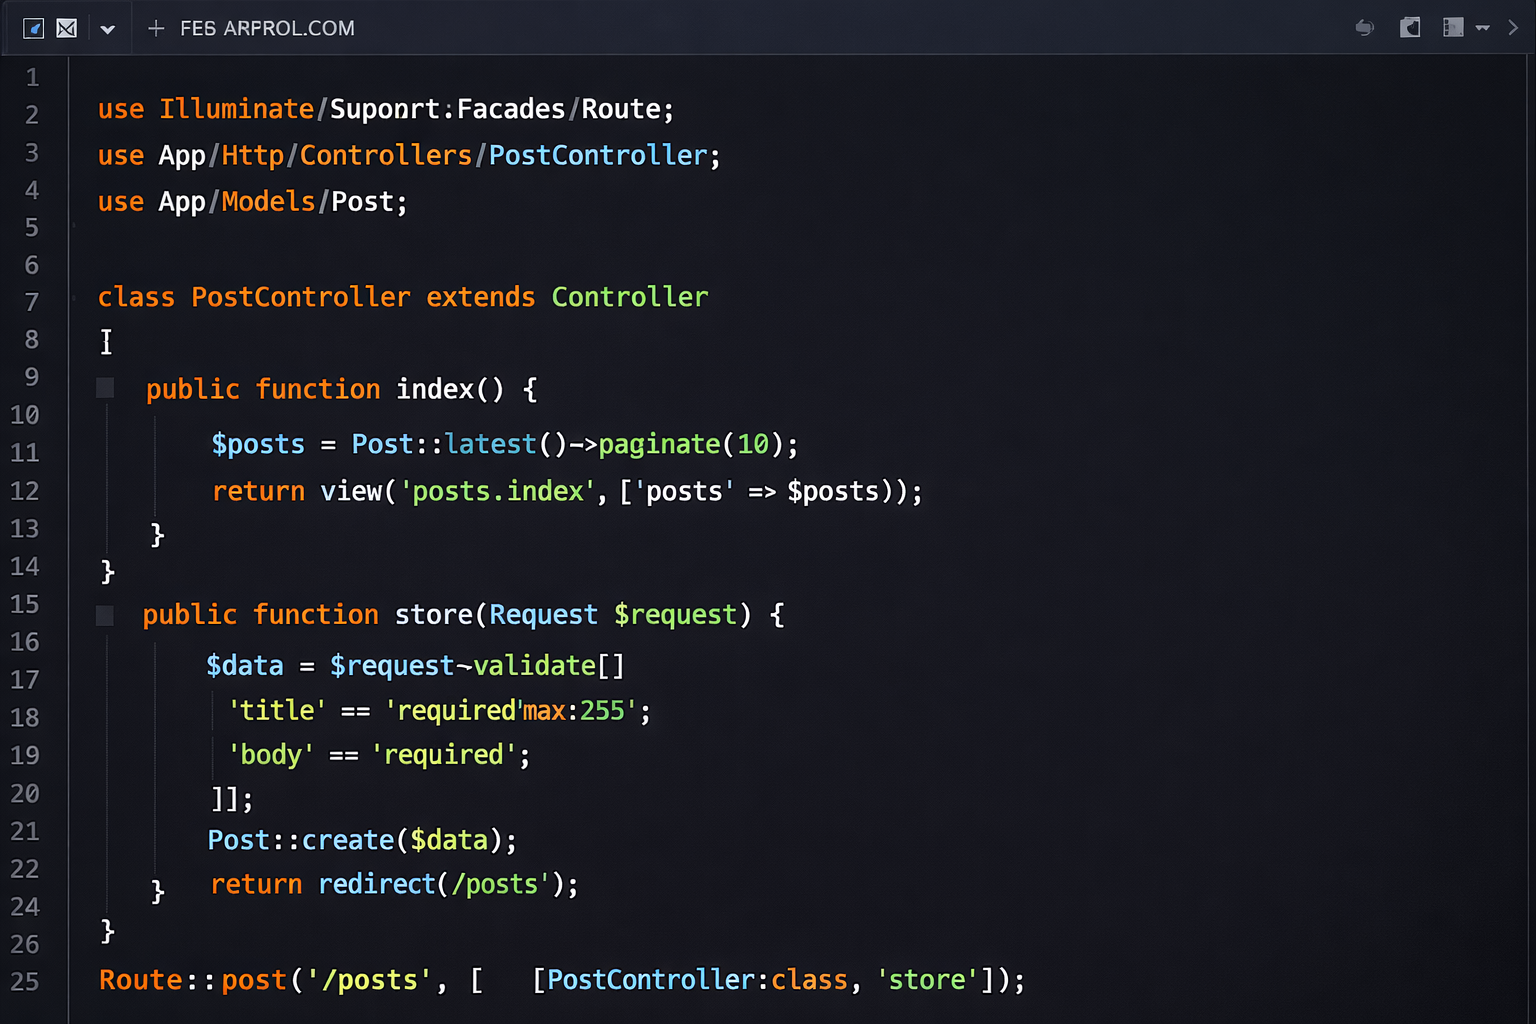The width and height of the screenshot is (1536, 1024).
Task: Click 'store' in the function declaration
Action: [x=434, y=614]
